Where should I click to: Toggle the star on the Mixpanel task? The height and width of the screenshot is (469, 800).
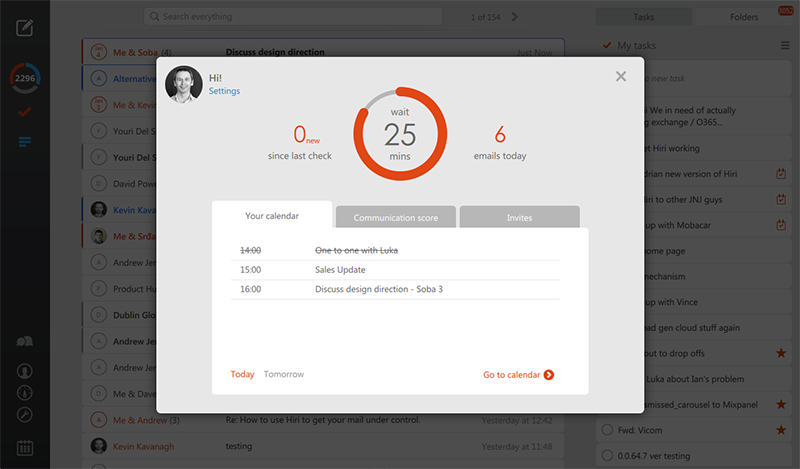click(781, 404)
